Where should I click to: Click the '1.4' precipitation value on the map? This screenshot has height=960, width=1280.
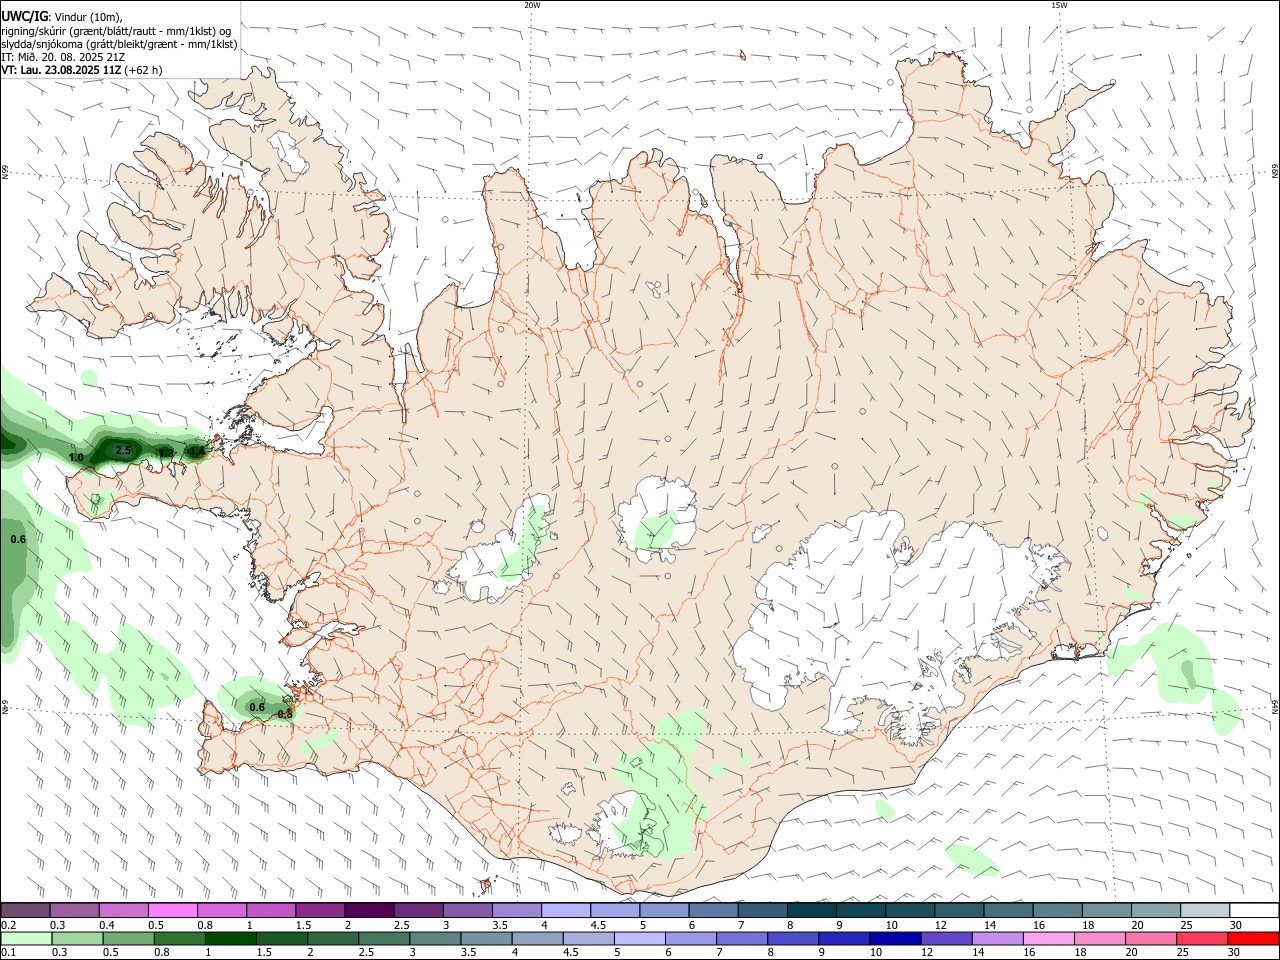click(197, 452)
